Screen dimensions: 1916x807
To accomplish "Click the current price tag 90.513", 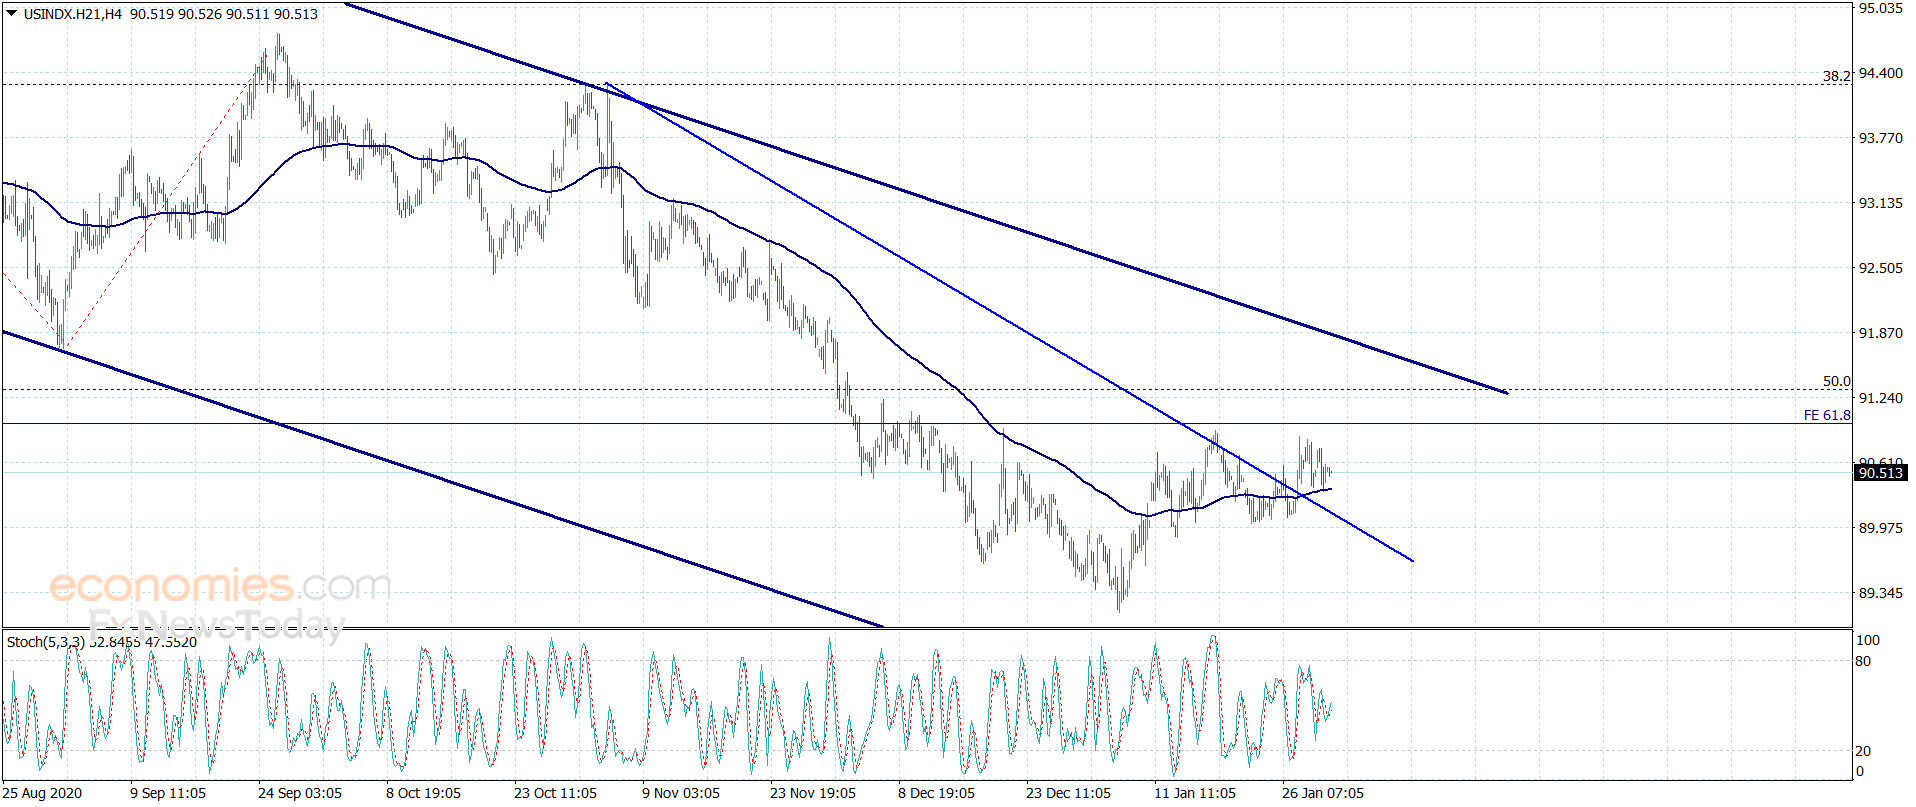I will [x=1880, y=473].
